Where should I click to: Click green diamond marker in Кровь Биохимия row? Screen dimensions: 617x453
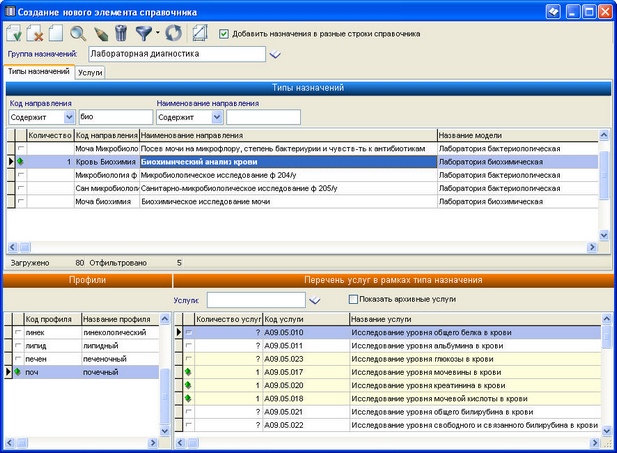pyautogui.click(x=20, y=161)
